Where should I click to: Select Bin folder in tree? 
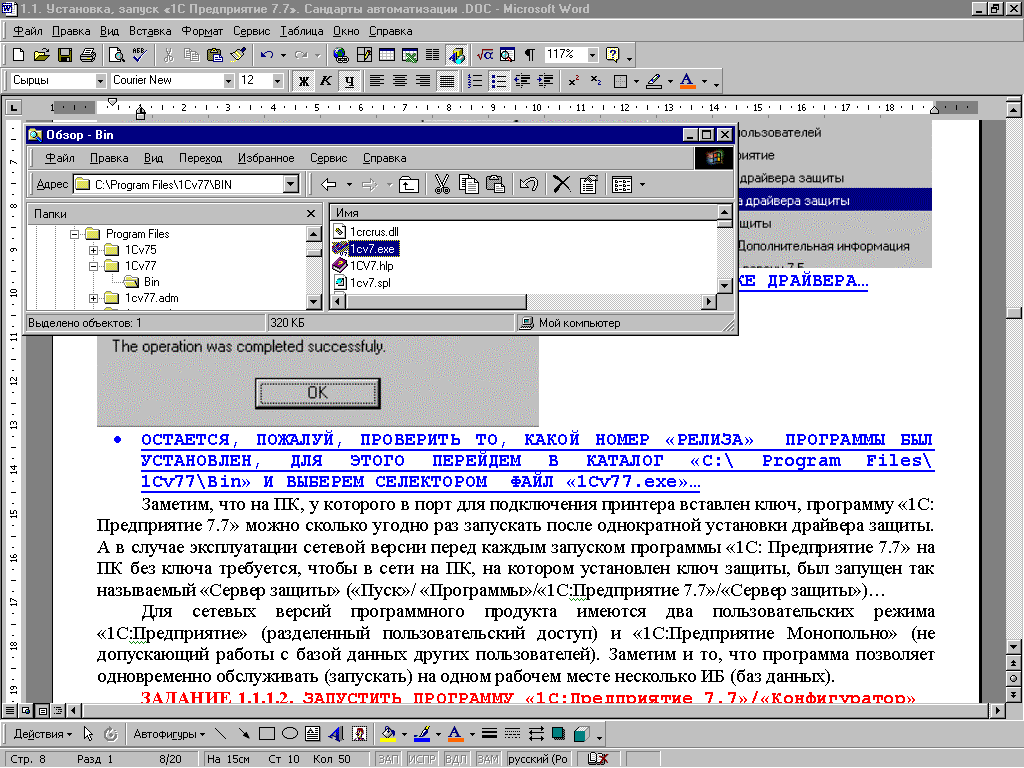[152, 282]
